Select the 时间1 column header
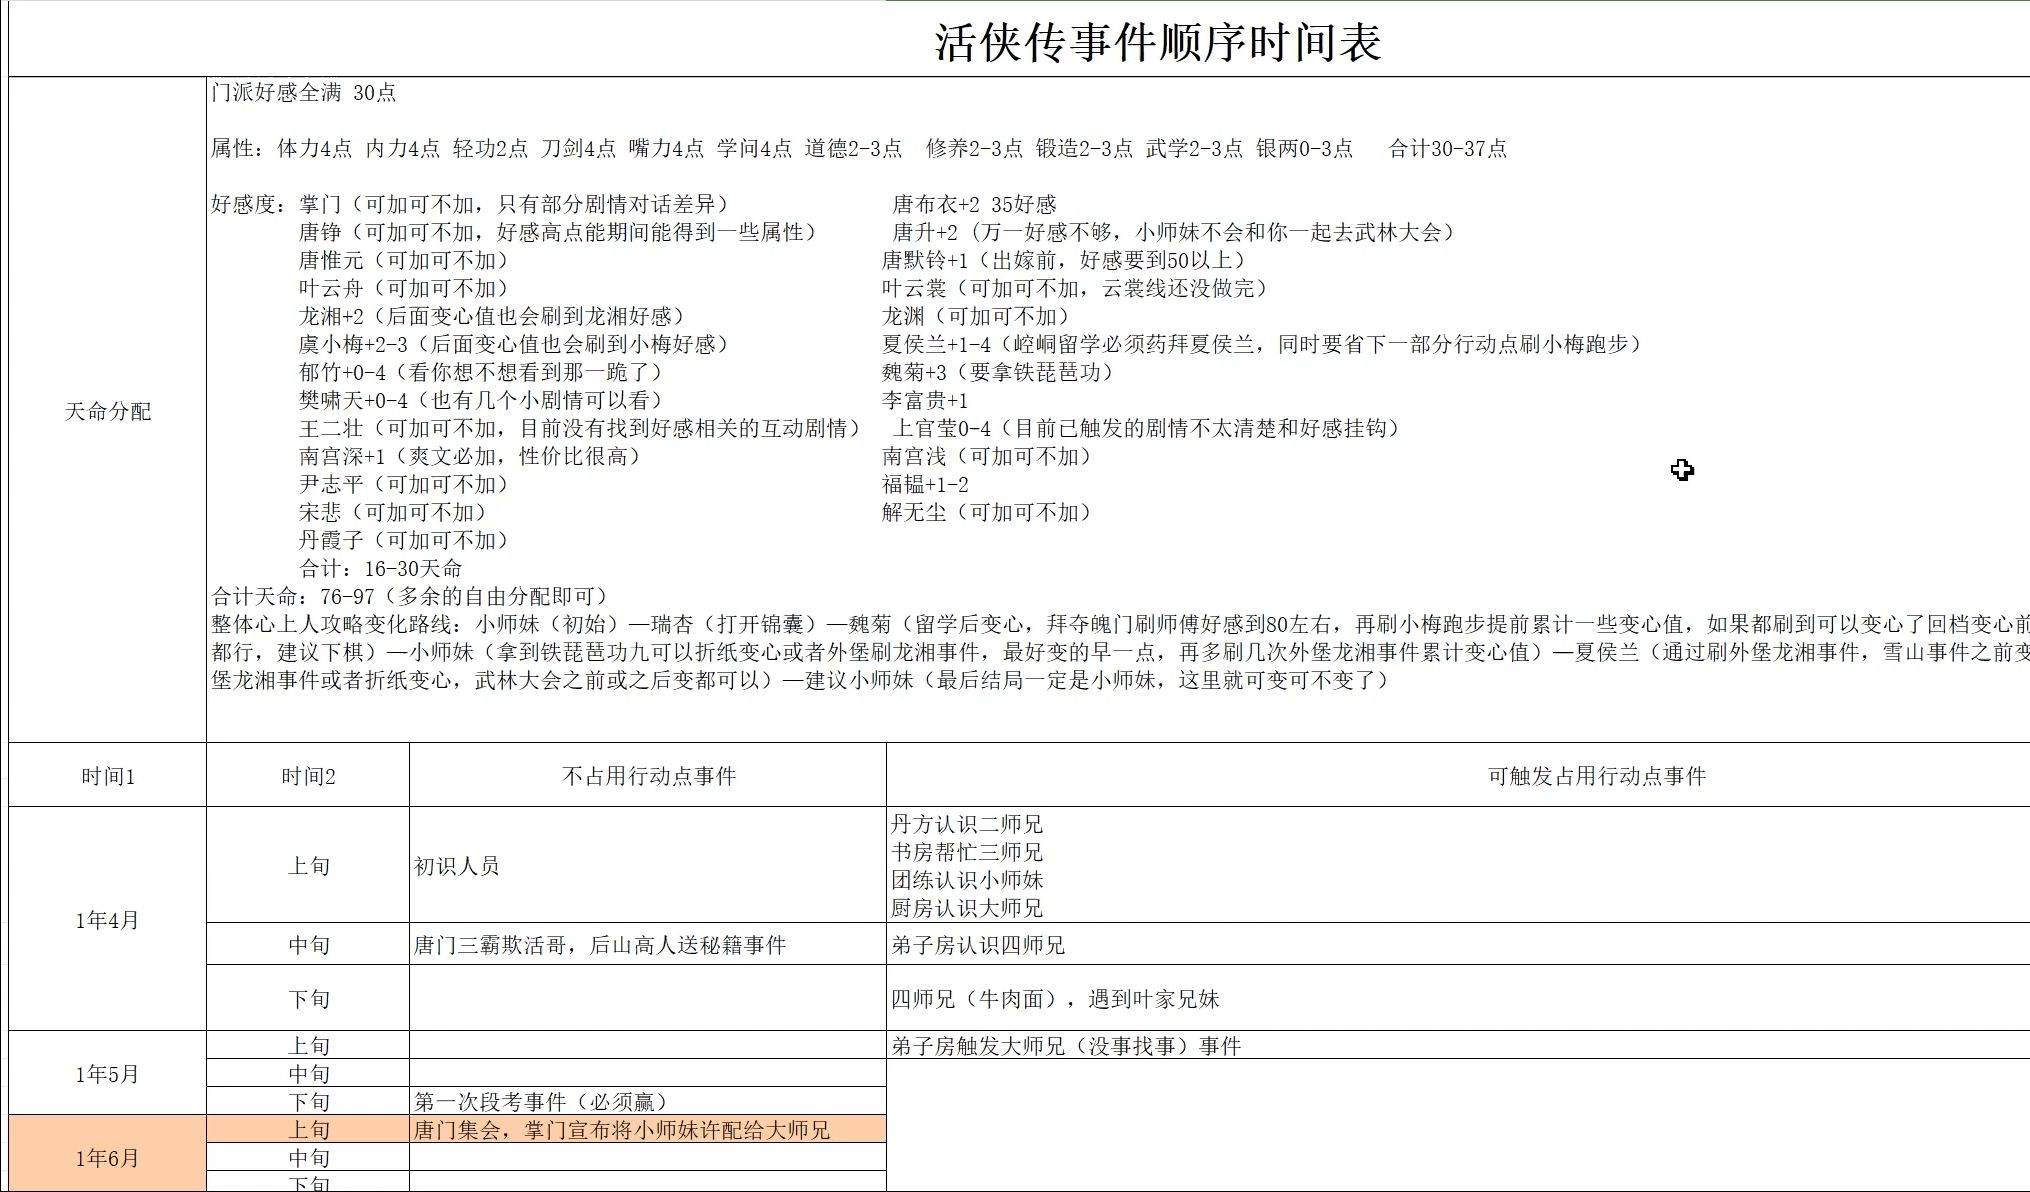2030x1192 pixels. 107,776
